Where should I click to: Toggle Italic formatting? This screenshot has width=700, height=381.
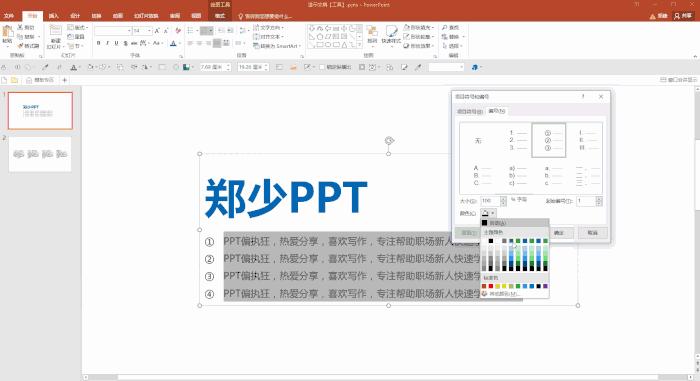[x=107, y=43]
